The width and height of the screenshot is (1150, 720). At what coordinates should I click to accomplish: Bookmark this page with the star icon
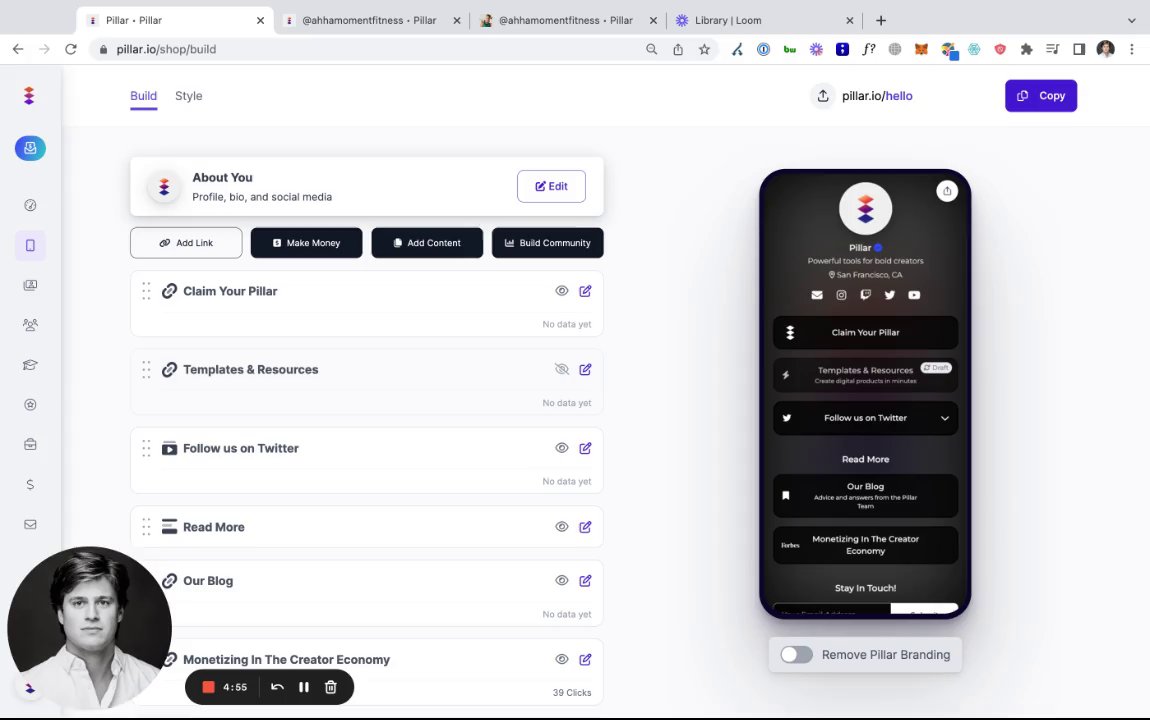point(704,49)
